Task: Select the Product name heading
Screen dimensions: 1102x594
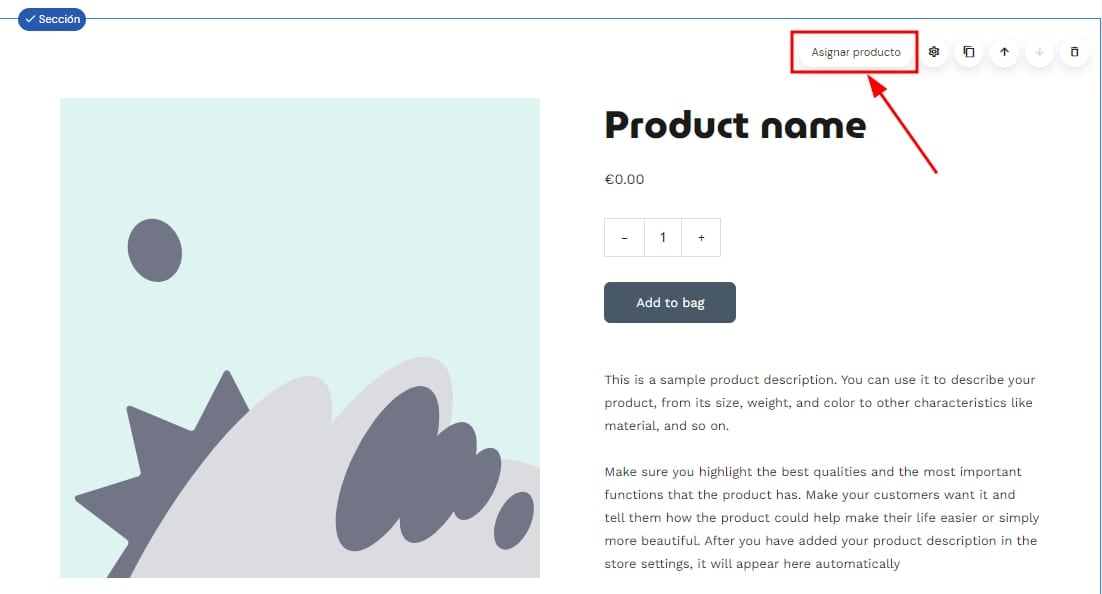Action: pos(735,125)
